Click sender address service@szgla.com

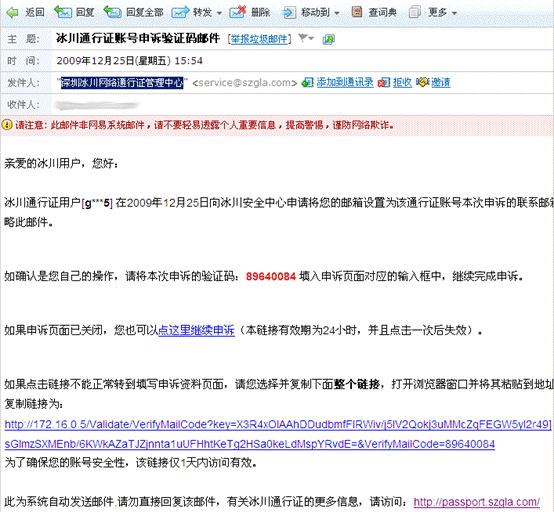click(x=244, y=83)
